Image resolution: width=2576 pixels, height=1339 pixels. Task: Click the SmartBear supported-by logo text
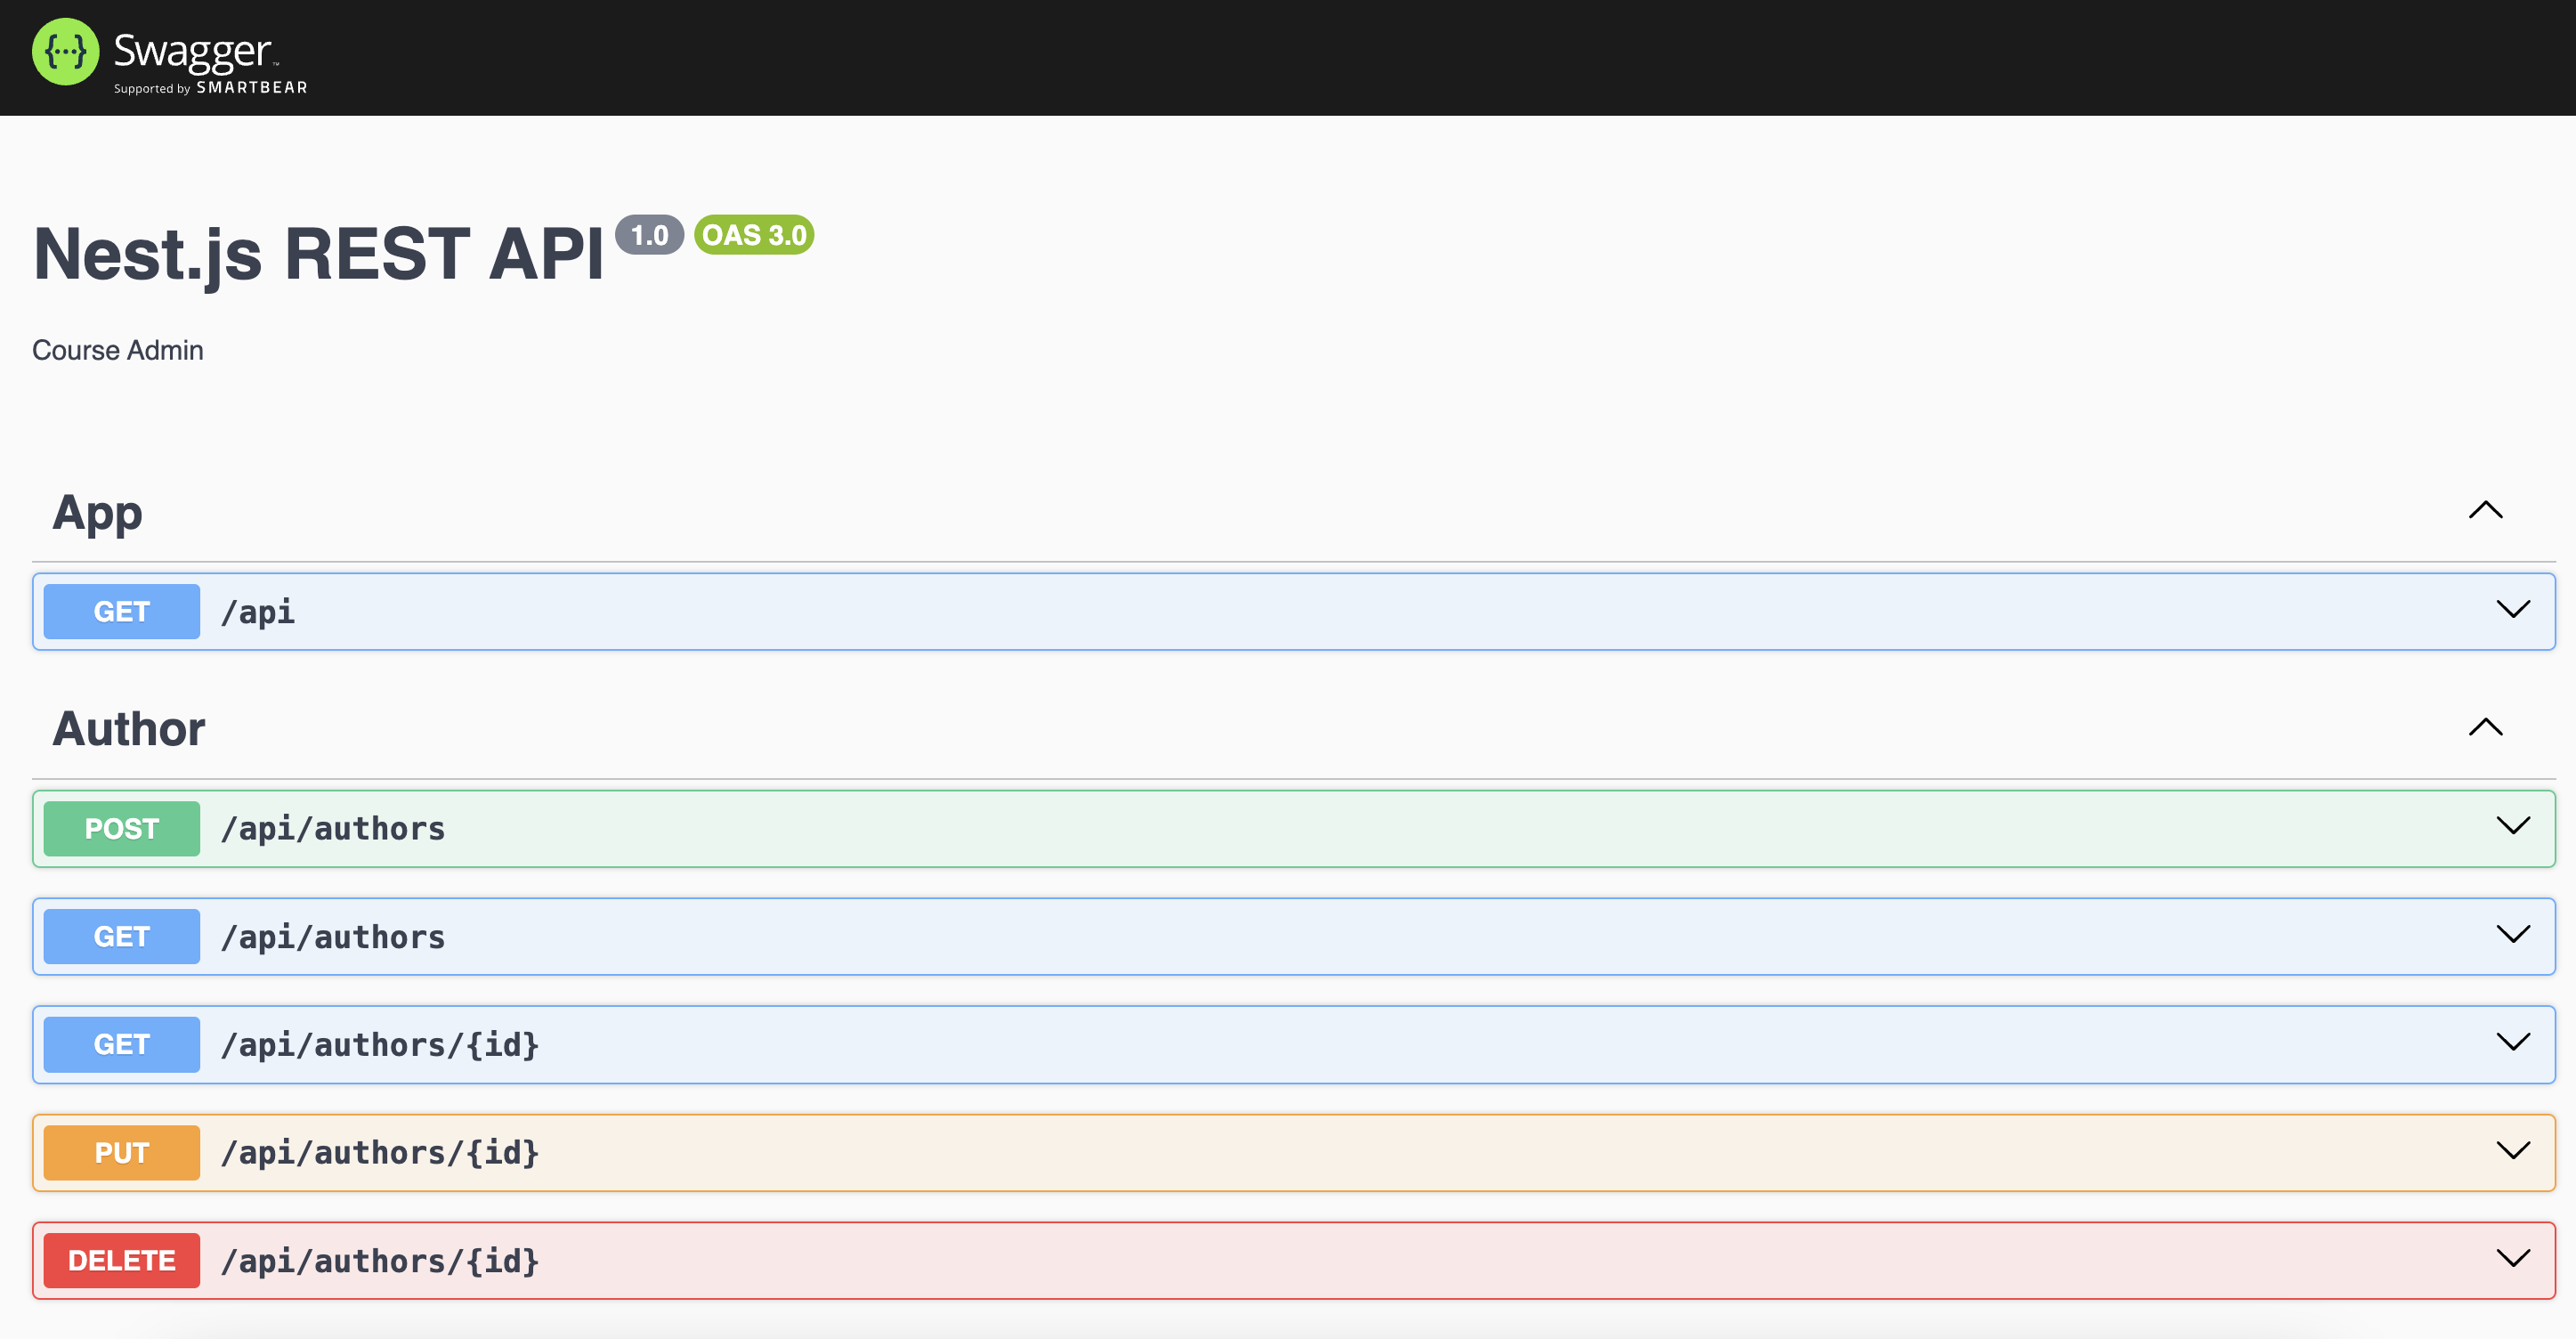coord(210,88)
